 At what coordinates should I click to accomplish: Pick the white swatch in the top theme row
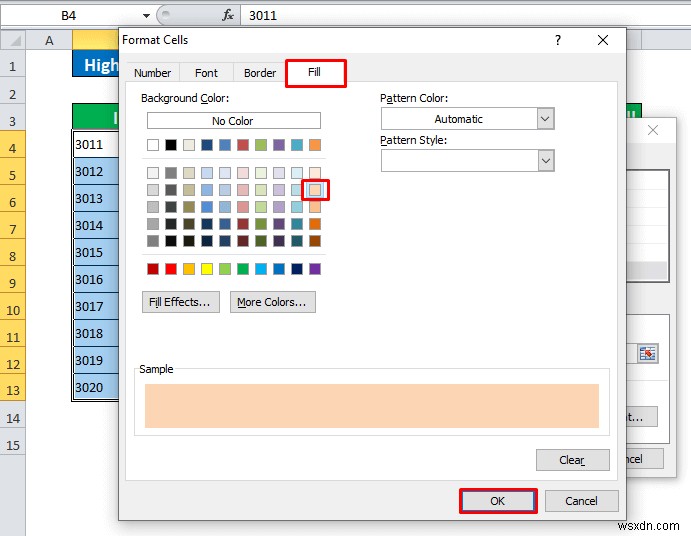pyautogui.click(x=153, y=145)
